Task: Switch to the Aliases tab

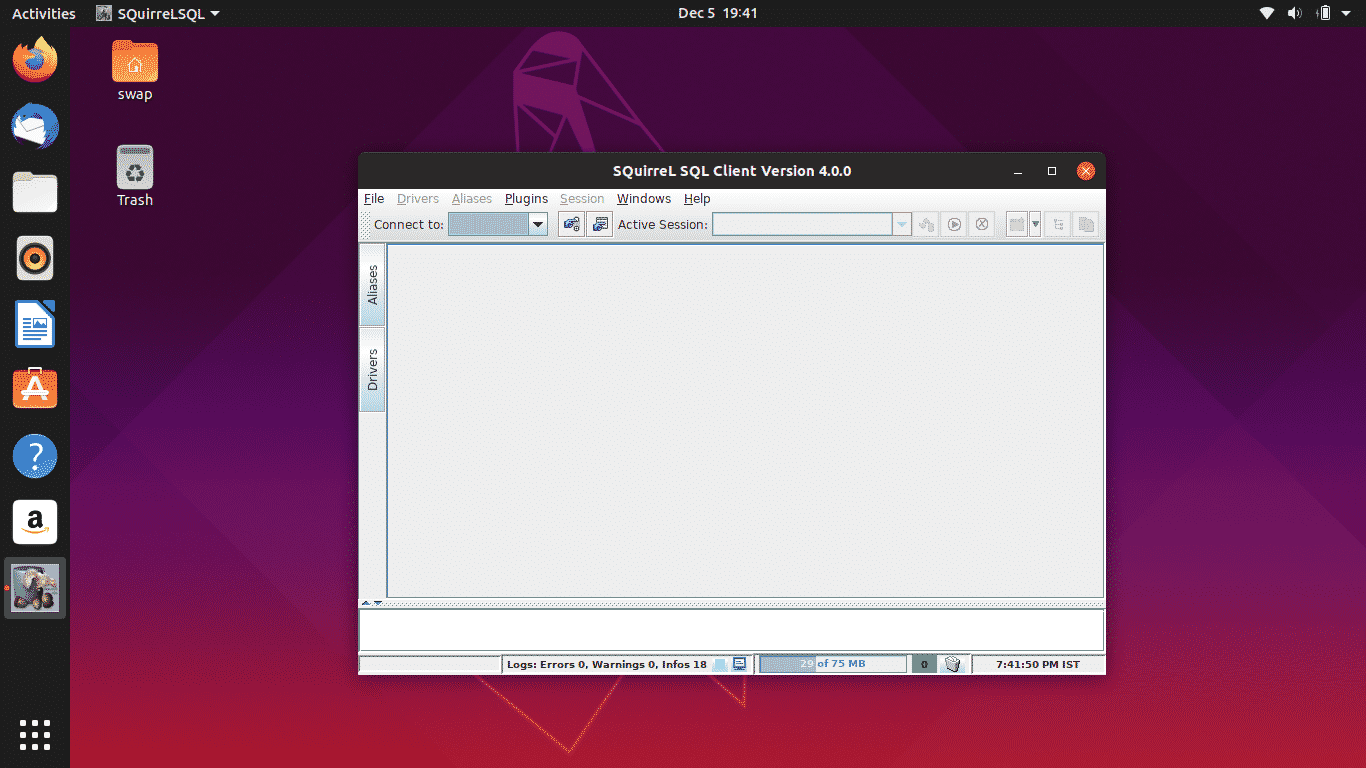Action: coord(372,287)
